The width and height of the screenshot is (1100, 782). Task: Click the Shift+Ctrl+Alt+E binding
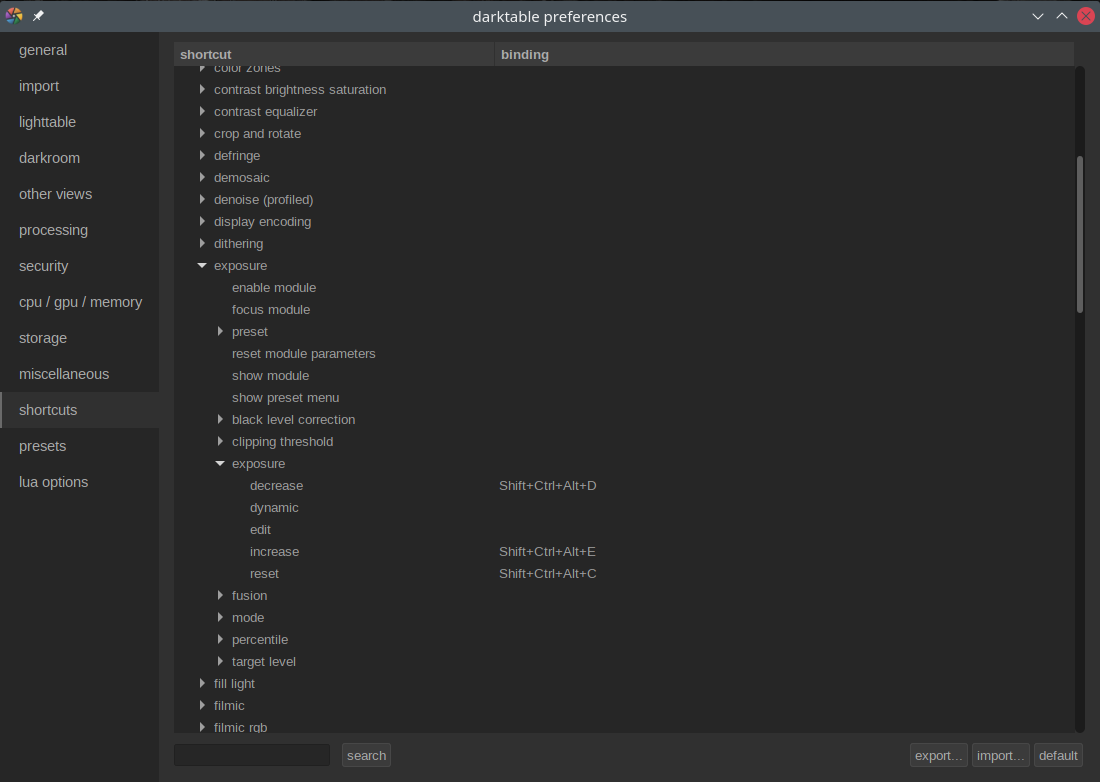tap(547, 551)
